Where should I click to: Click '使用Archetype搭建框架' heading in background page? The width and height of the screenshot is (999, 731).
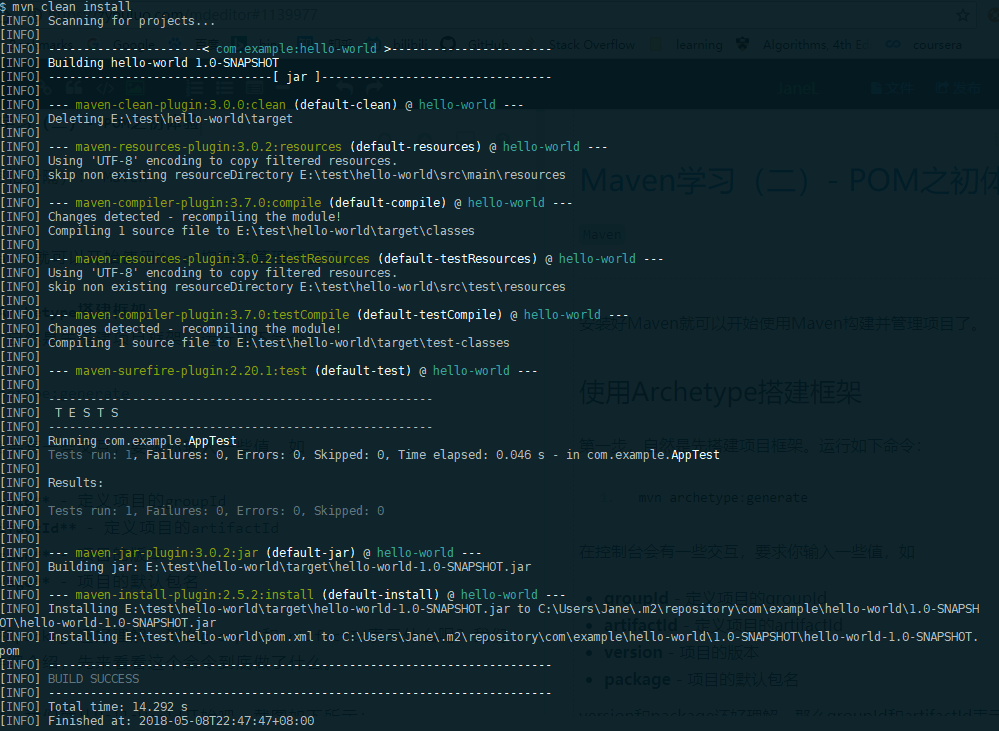[721, 393]
